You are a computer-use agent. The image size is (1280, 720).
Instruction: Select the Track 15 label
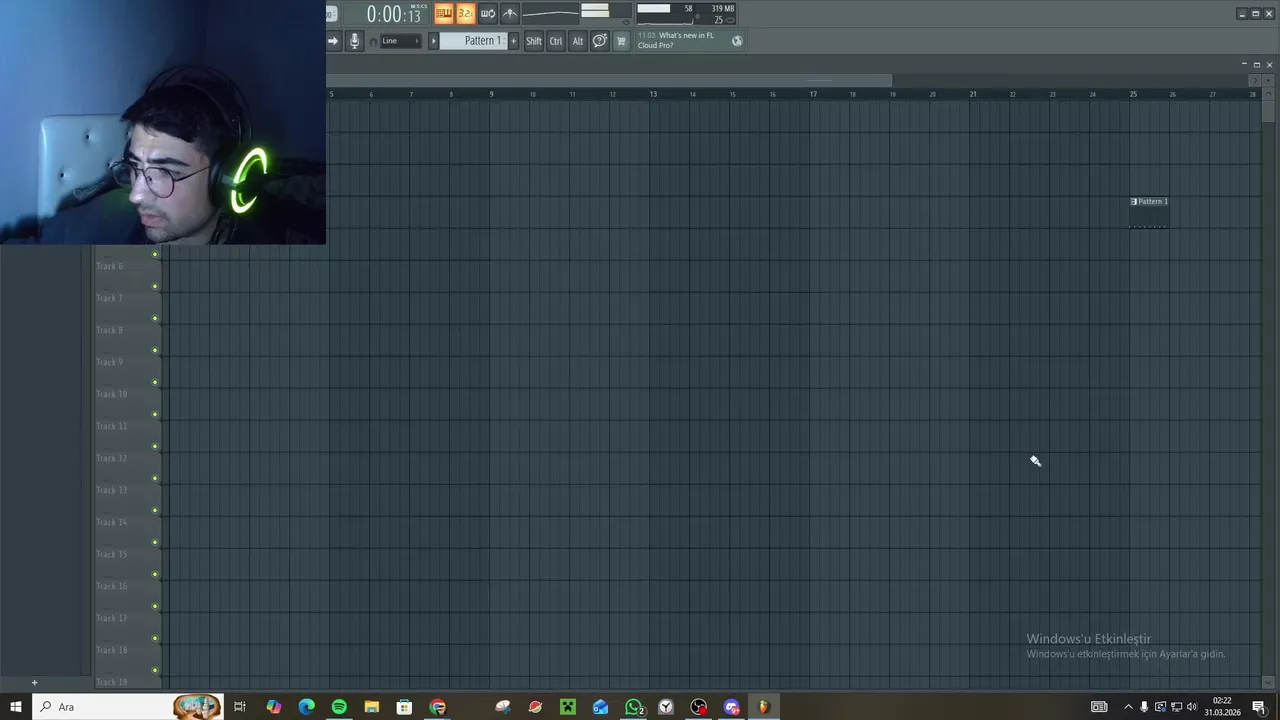click(x=112, y=554)
